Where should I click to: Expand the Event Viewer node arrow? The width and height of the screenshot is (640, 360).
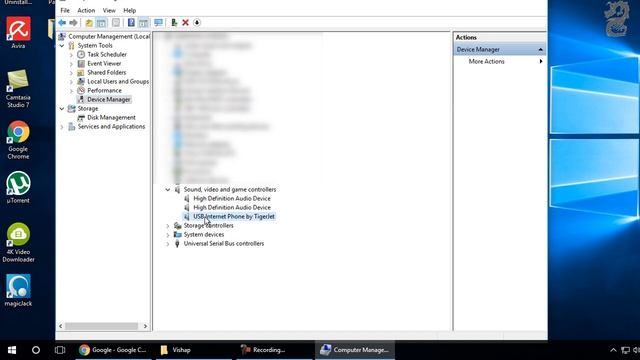coord(71,64)
